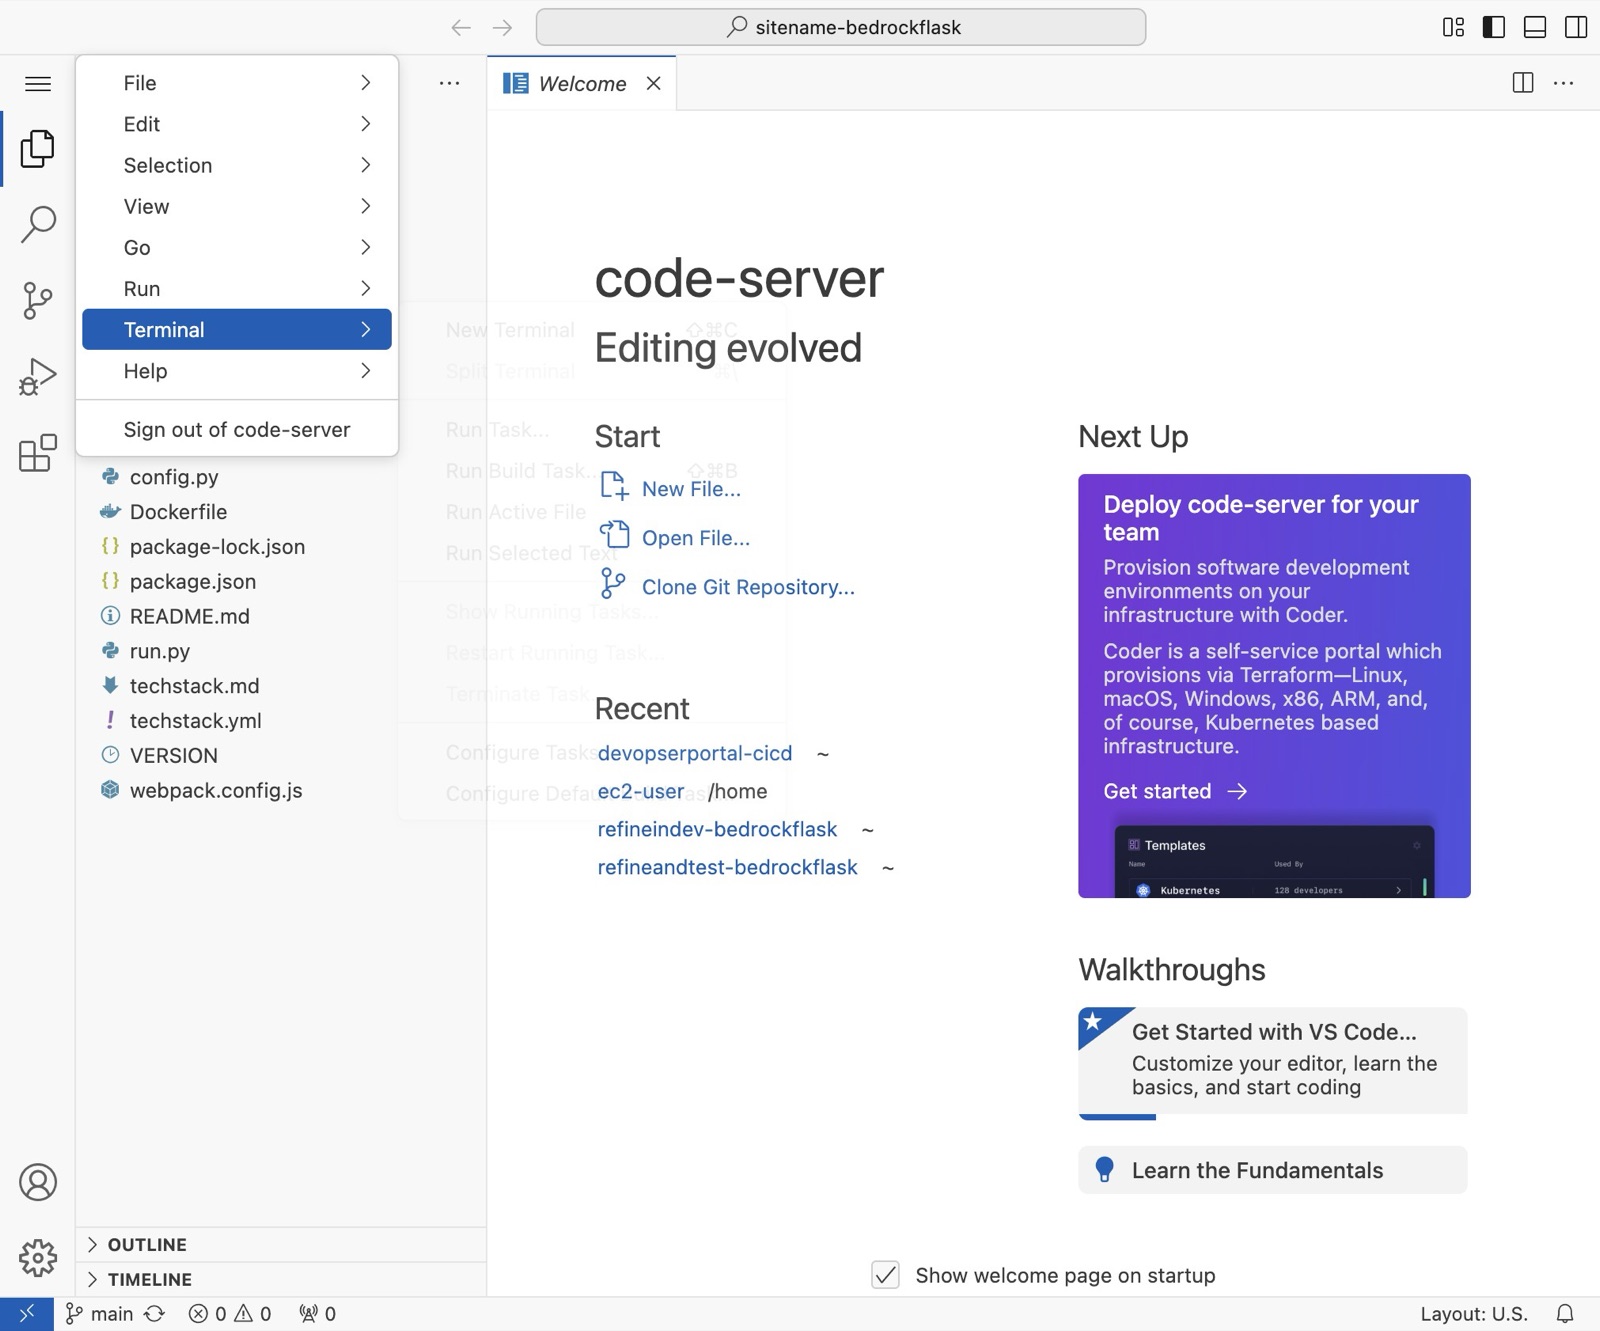1600x1331 pixels.
Task: Open Get Started with VS Code walkthrough
Action: point(1273,1062)
